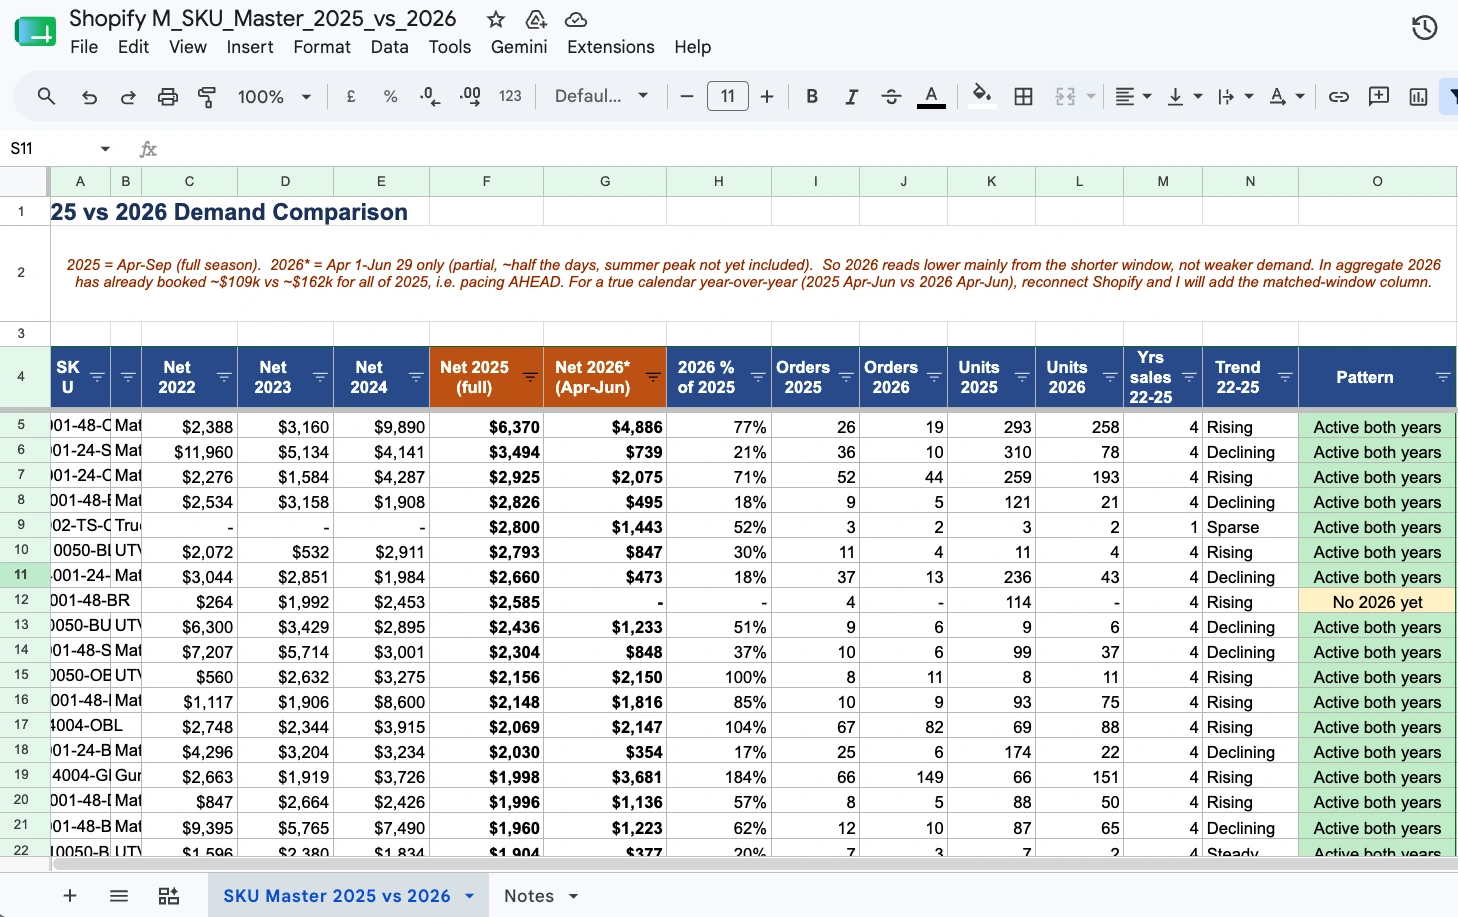Viewport: 1458px width, 917px height.
Task: Switch to the Notes sheet tab
Action: pyautogui.click(x=529, y=896)
